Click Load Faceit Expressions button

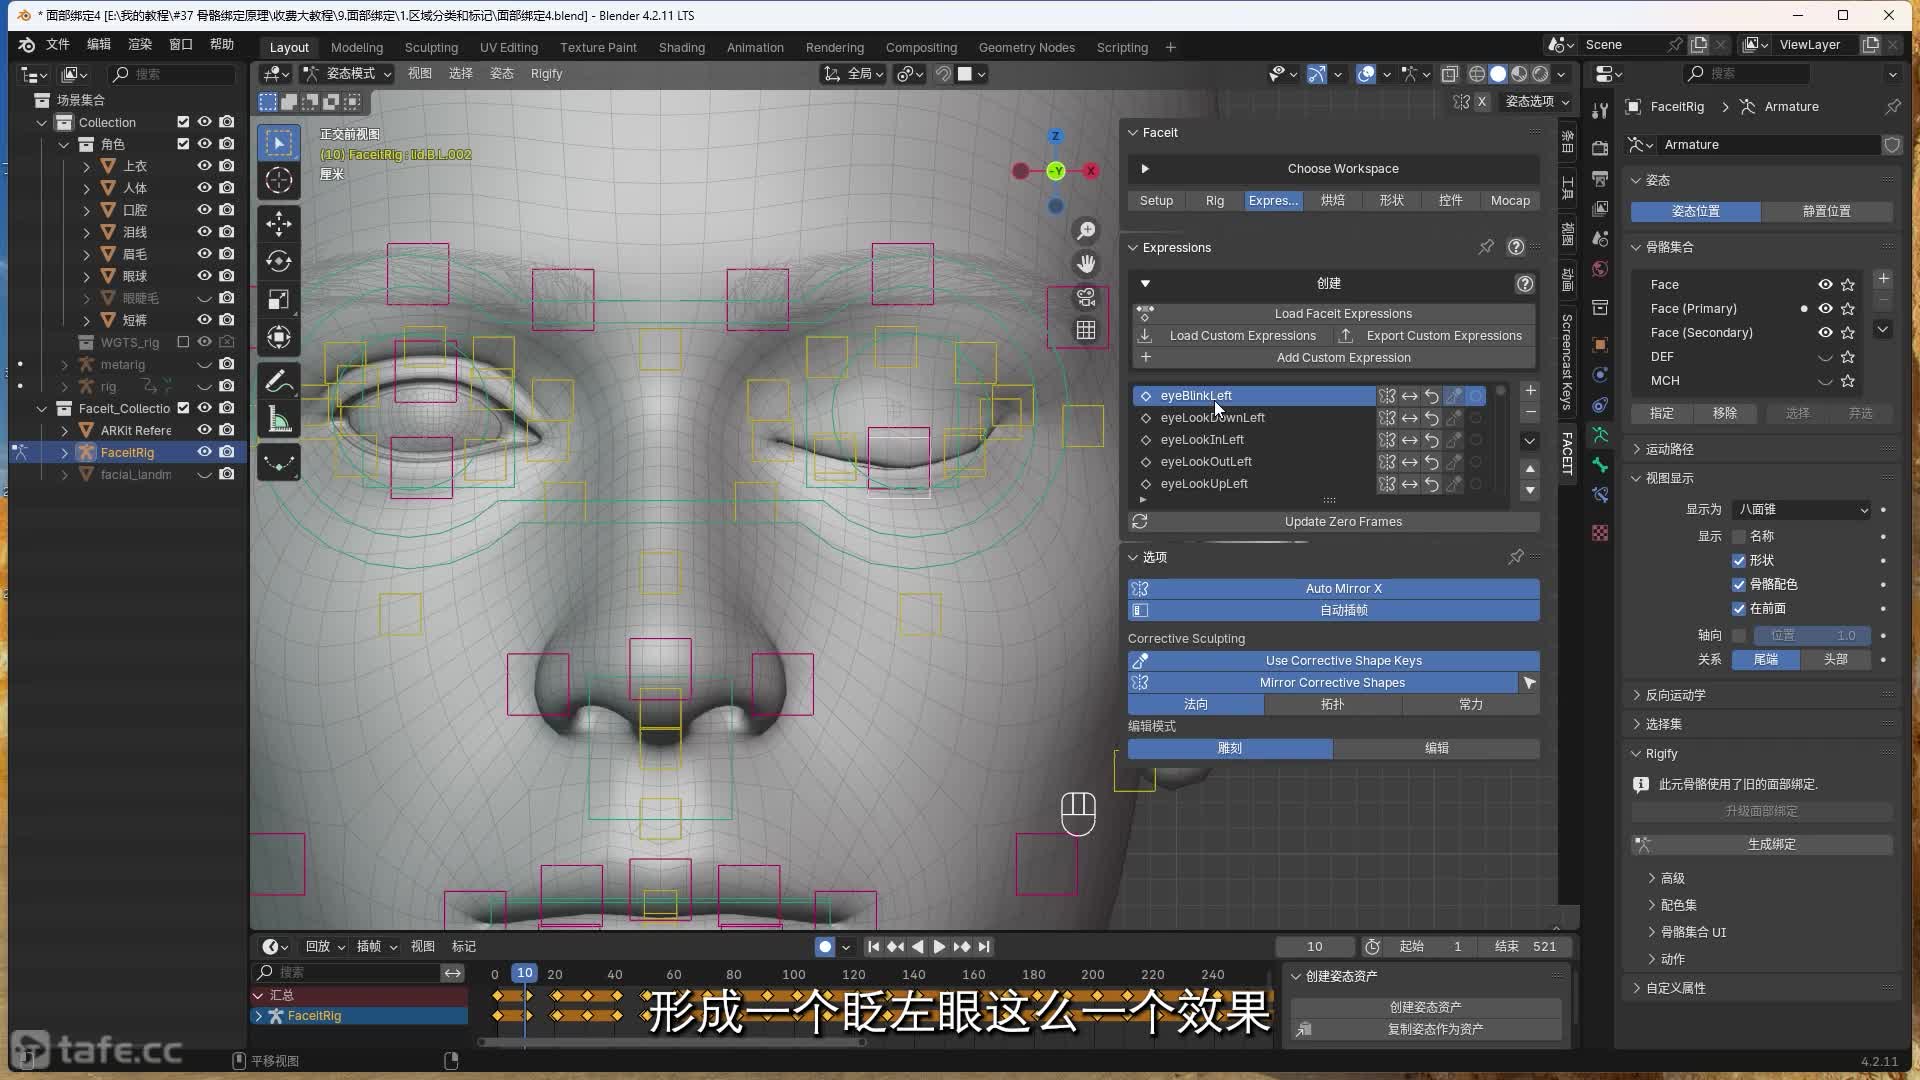click(1334, 314)
